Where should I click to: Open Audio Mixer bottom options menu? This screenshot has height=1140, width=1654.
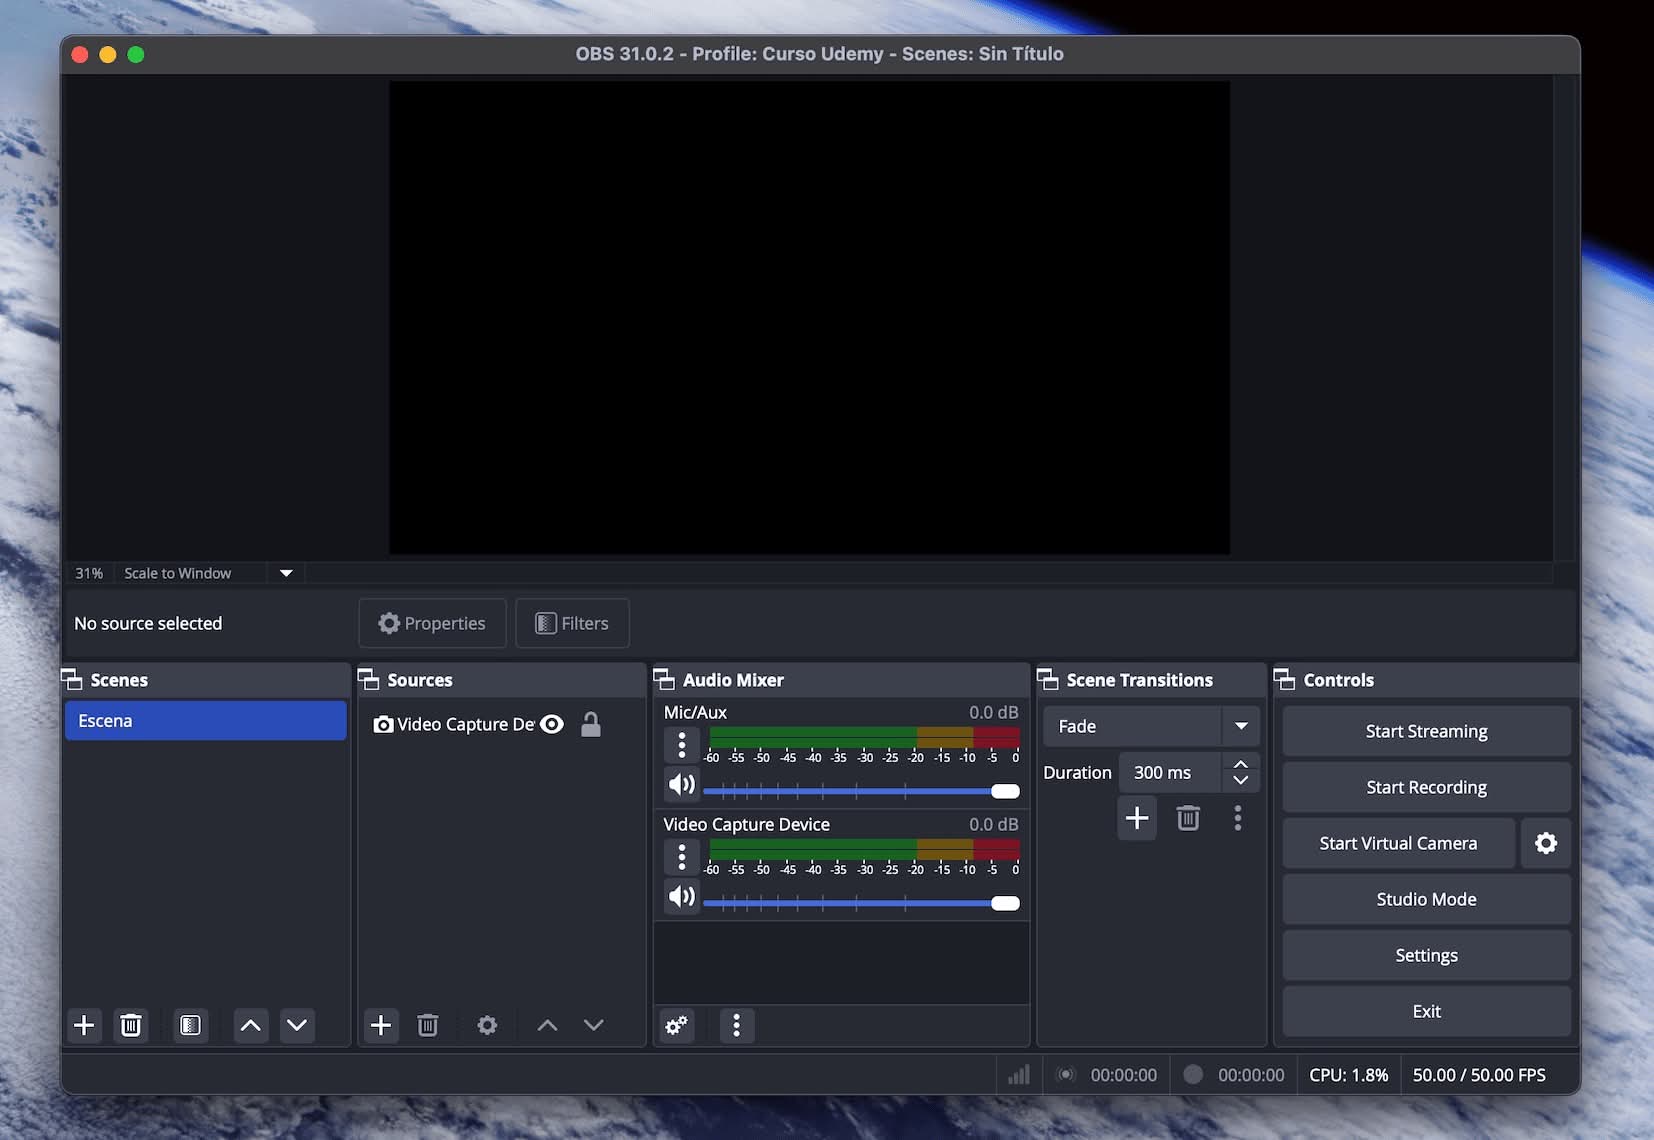(737, 1025)
